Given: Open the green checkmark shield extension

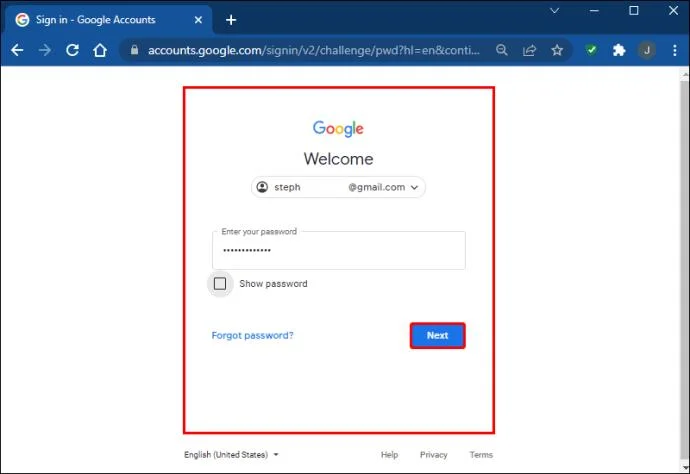Looking at the screenshot, I should click(x=591, y=50).
